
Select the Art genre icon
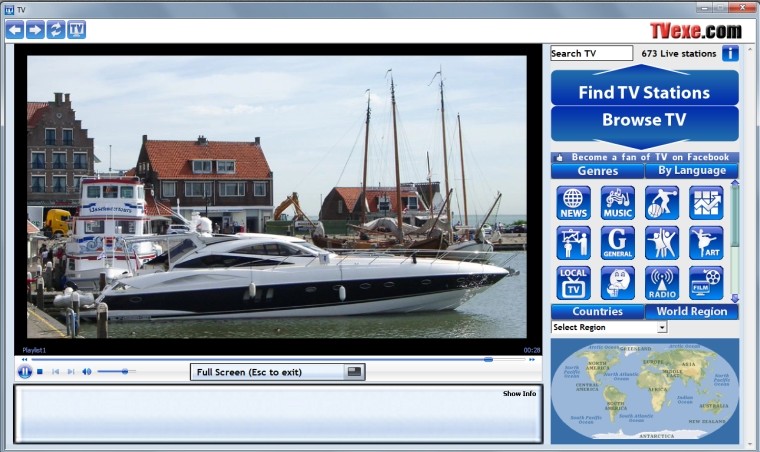tap(706, 243)
